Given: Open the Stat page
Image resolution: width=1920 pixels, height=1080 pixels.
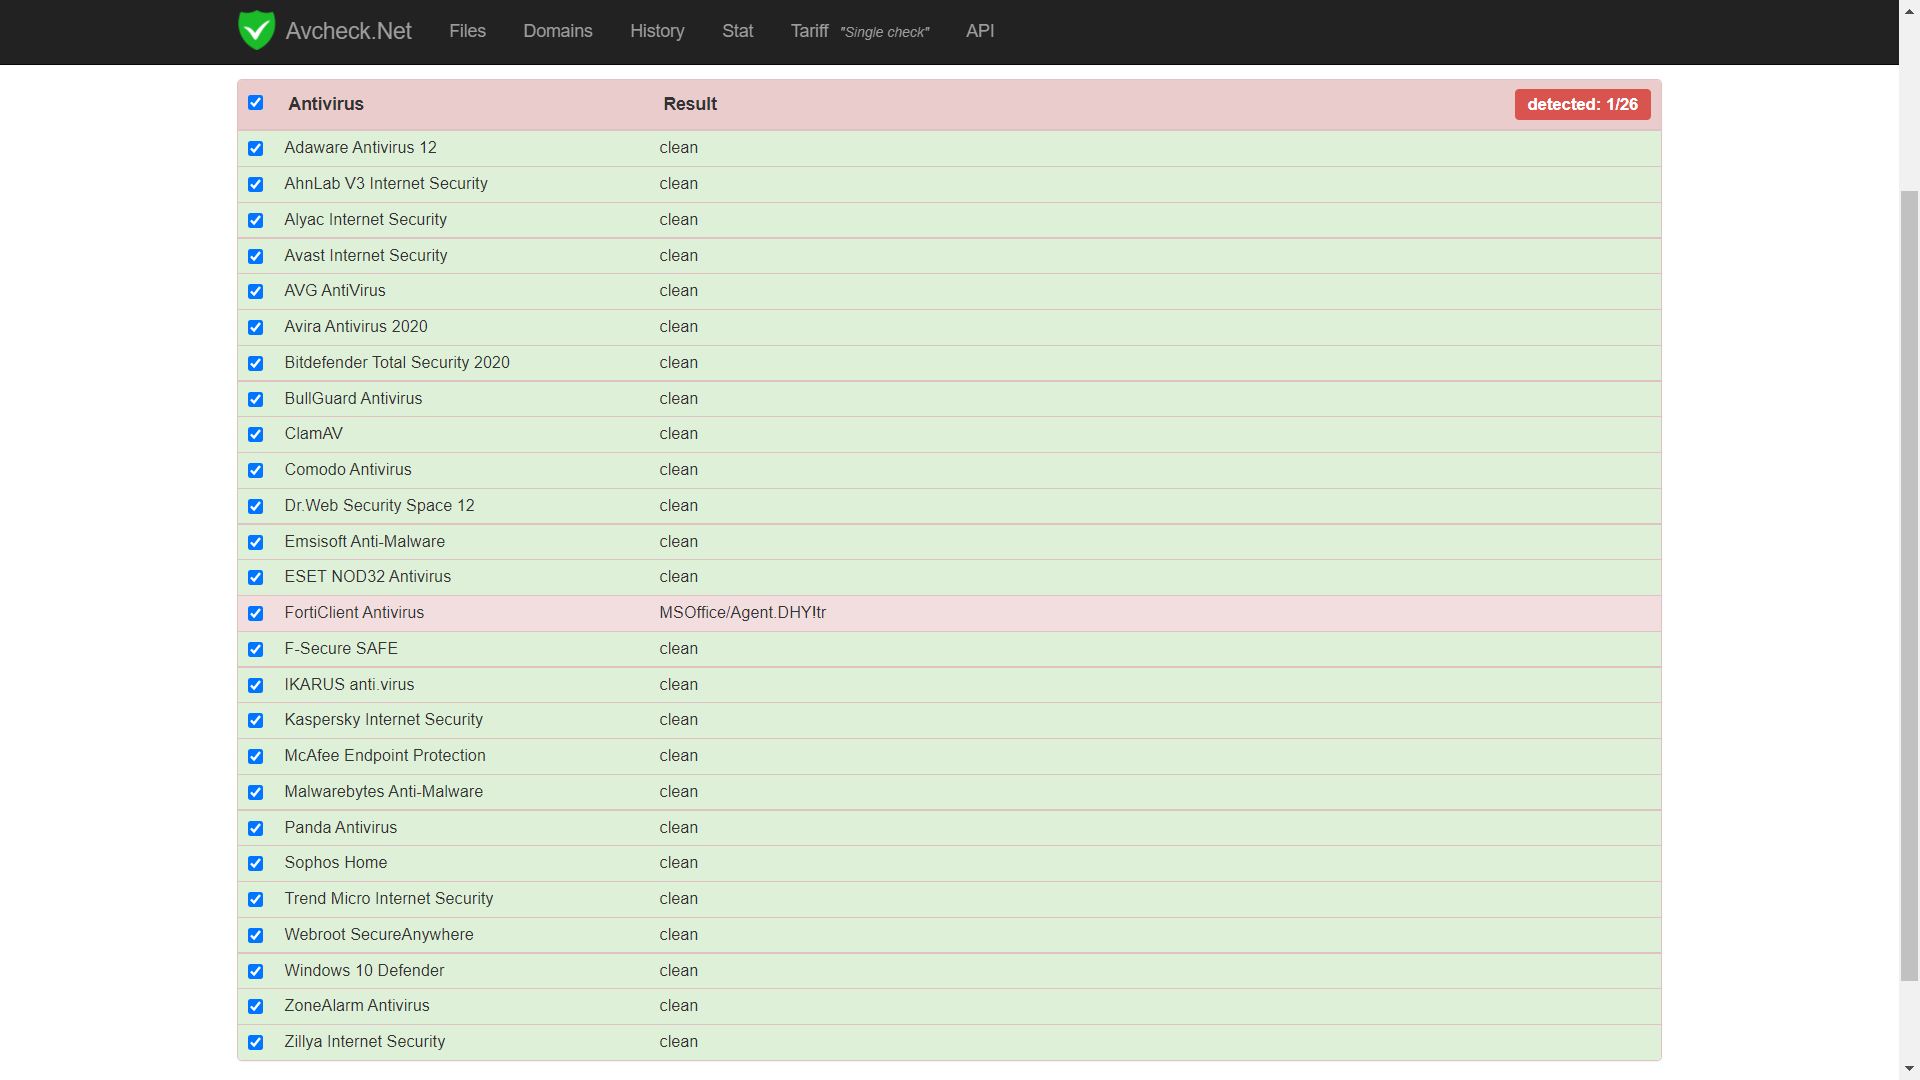Looking at the screenshot, I should click(737, 31).
